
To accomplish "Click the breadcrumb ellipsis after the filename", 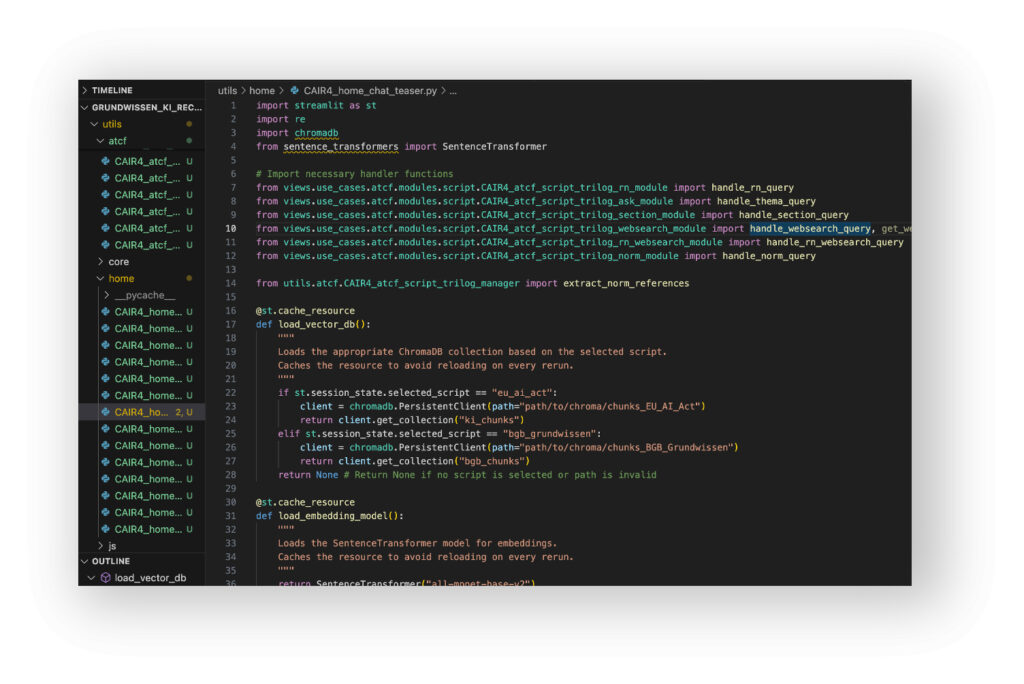I will tap(453, 91).
